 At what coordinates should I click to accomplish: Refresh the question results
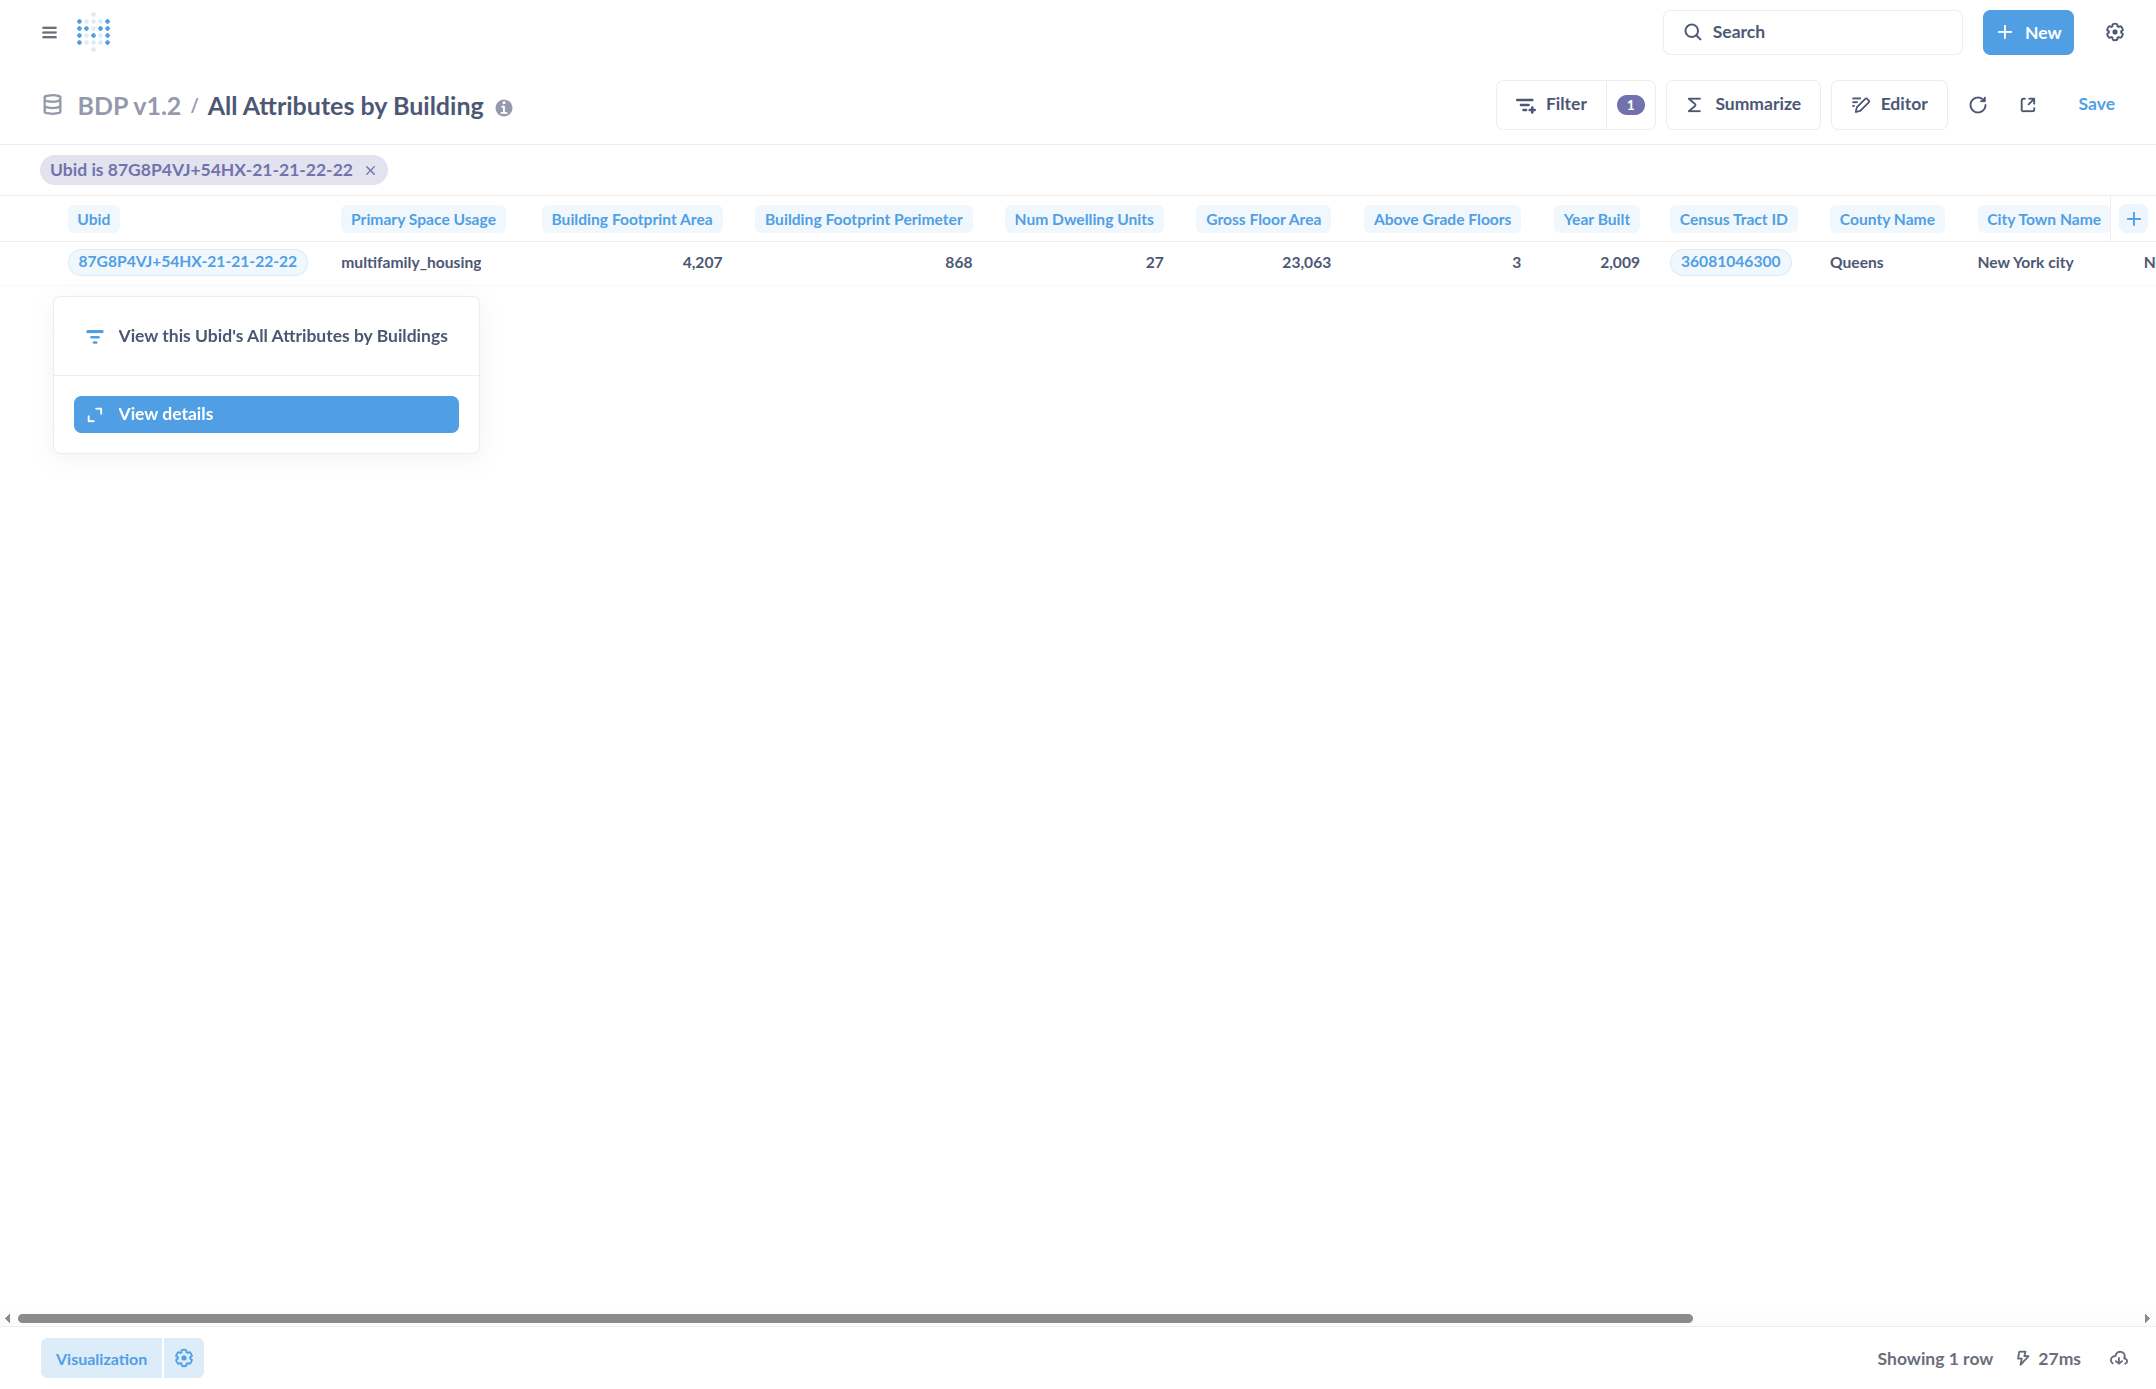pos(1978,104)
